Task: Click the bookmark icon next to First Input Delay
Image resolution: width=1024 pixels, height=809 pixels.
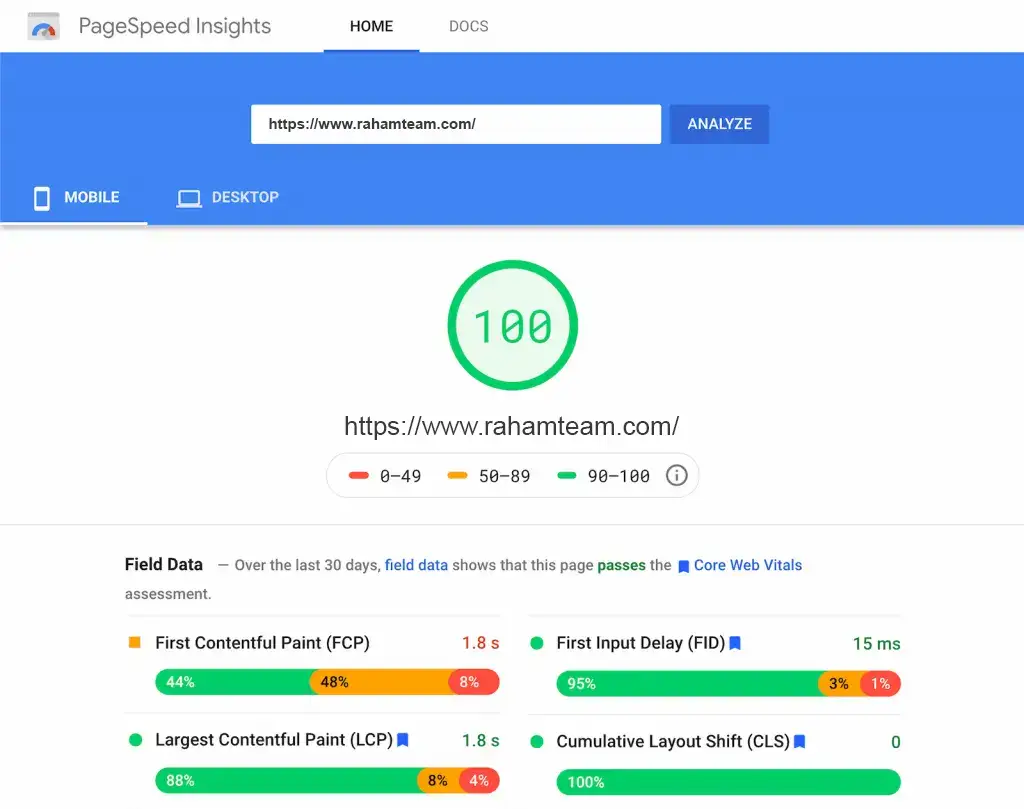Action: pyautogui.click(x=735, y=644)
